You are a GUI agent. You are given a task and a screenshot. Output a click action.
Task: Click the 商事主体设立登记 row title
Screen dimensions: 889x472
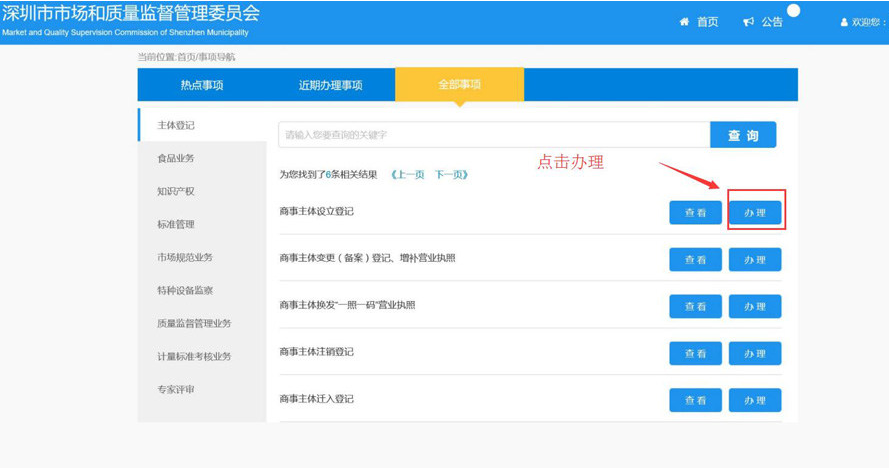click(x=316, y=211)
